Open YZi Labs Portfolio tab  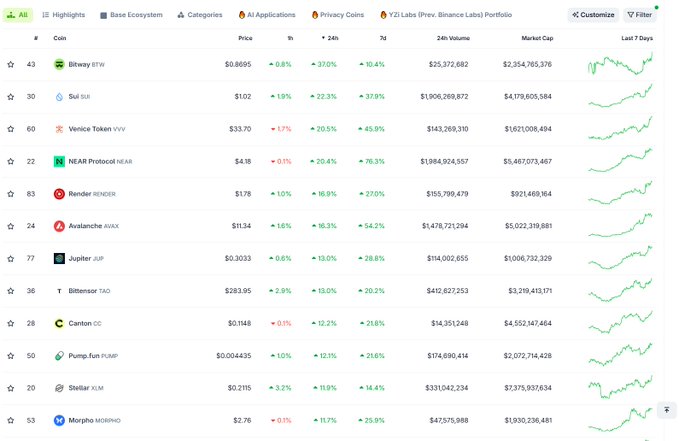[446, 15]
